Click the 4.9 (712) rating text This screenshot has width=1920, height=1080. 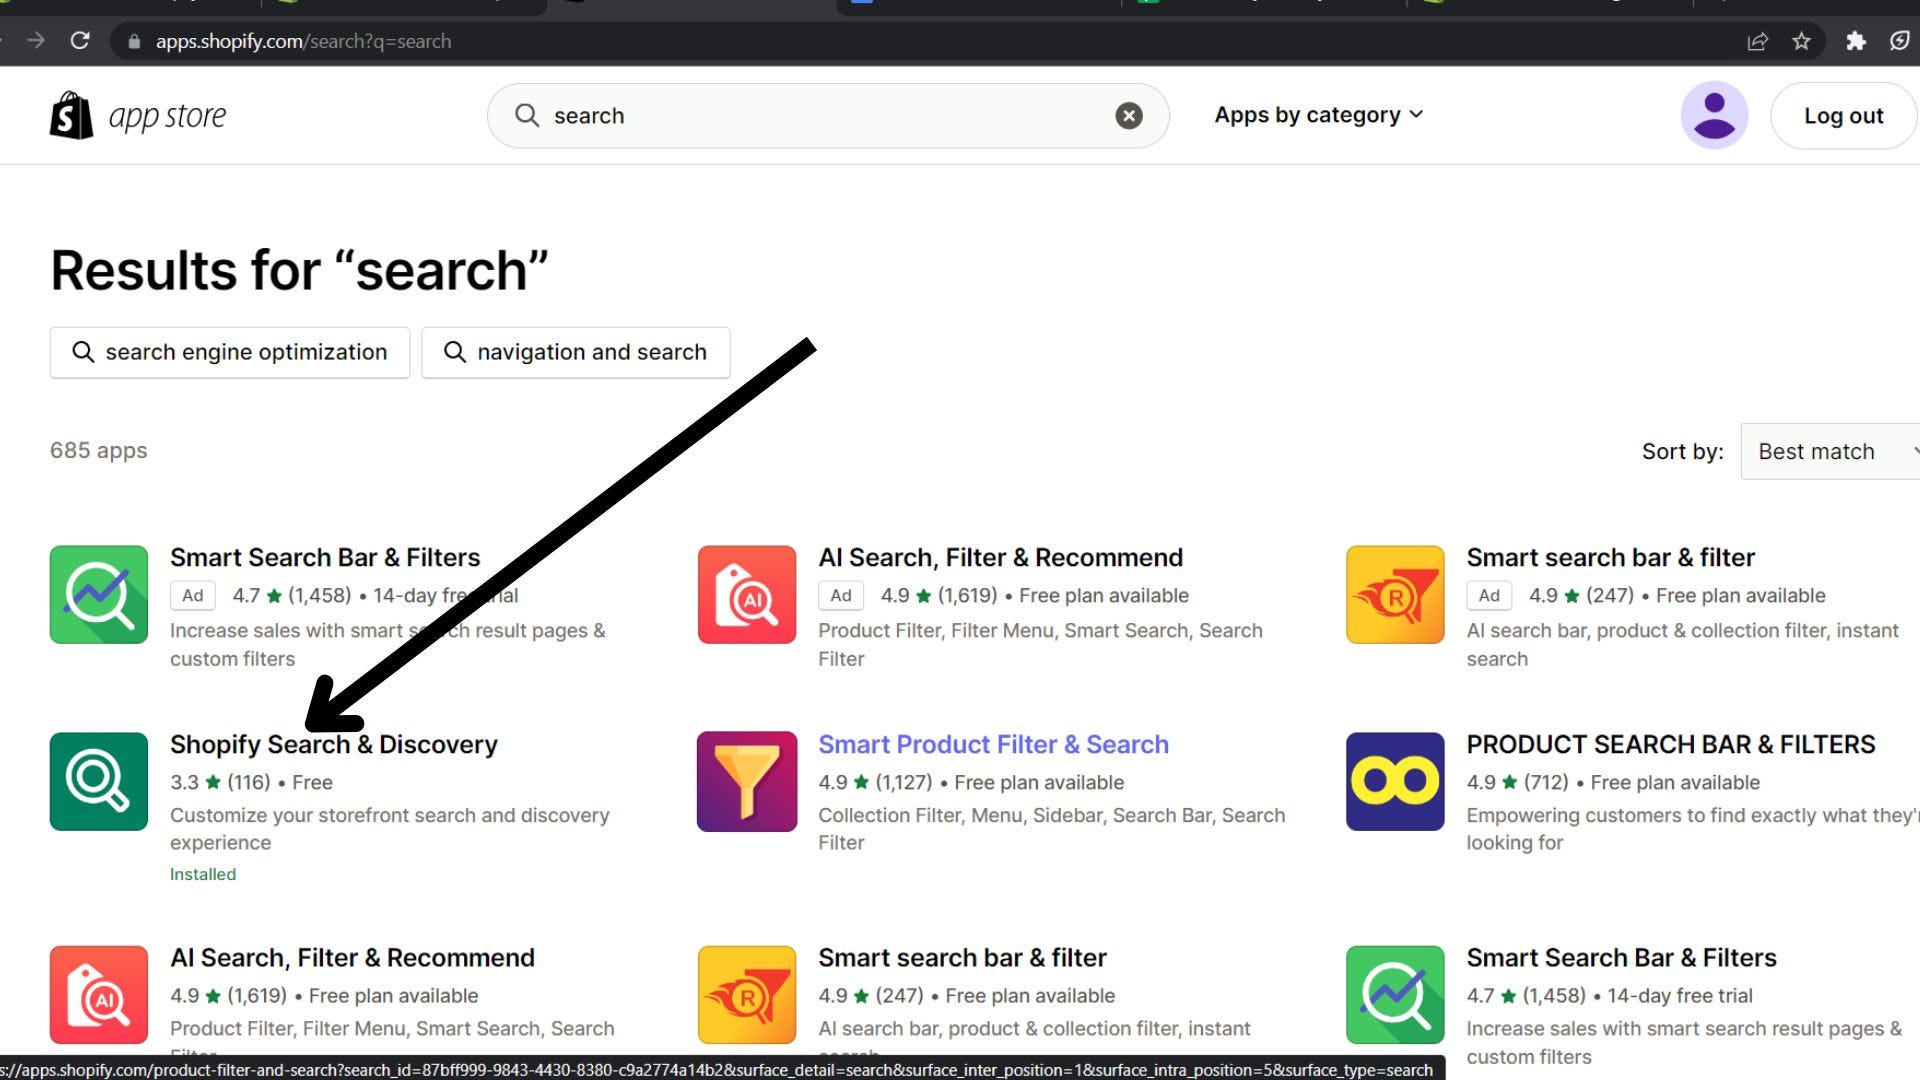coord(1517,782)
